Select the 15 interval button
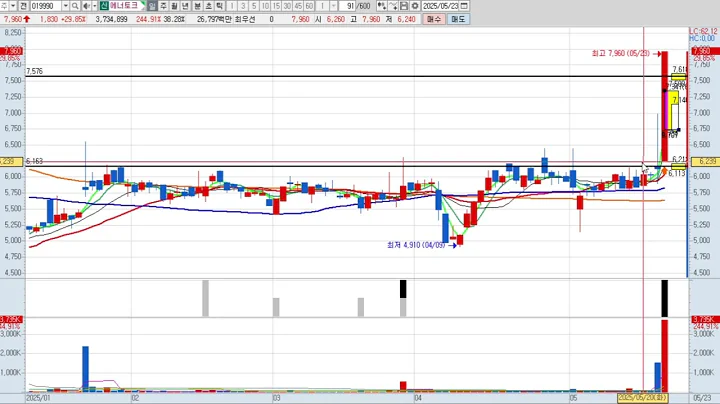720x404 pixels. [x=276, y=6]
